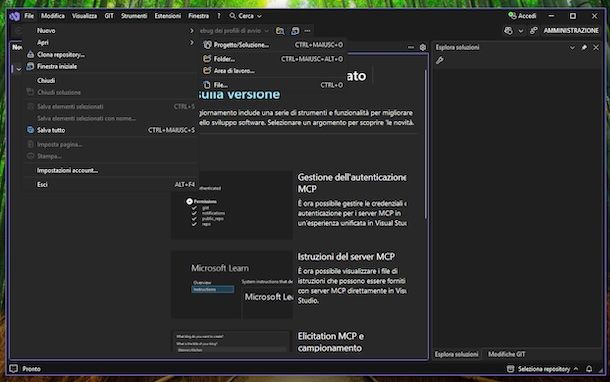Click Seleziona repository in status bar
This screenshot has height=382, width=610.
544,369
